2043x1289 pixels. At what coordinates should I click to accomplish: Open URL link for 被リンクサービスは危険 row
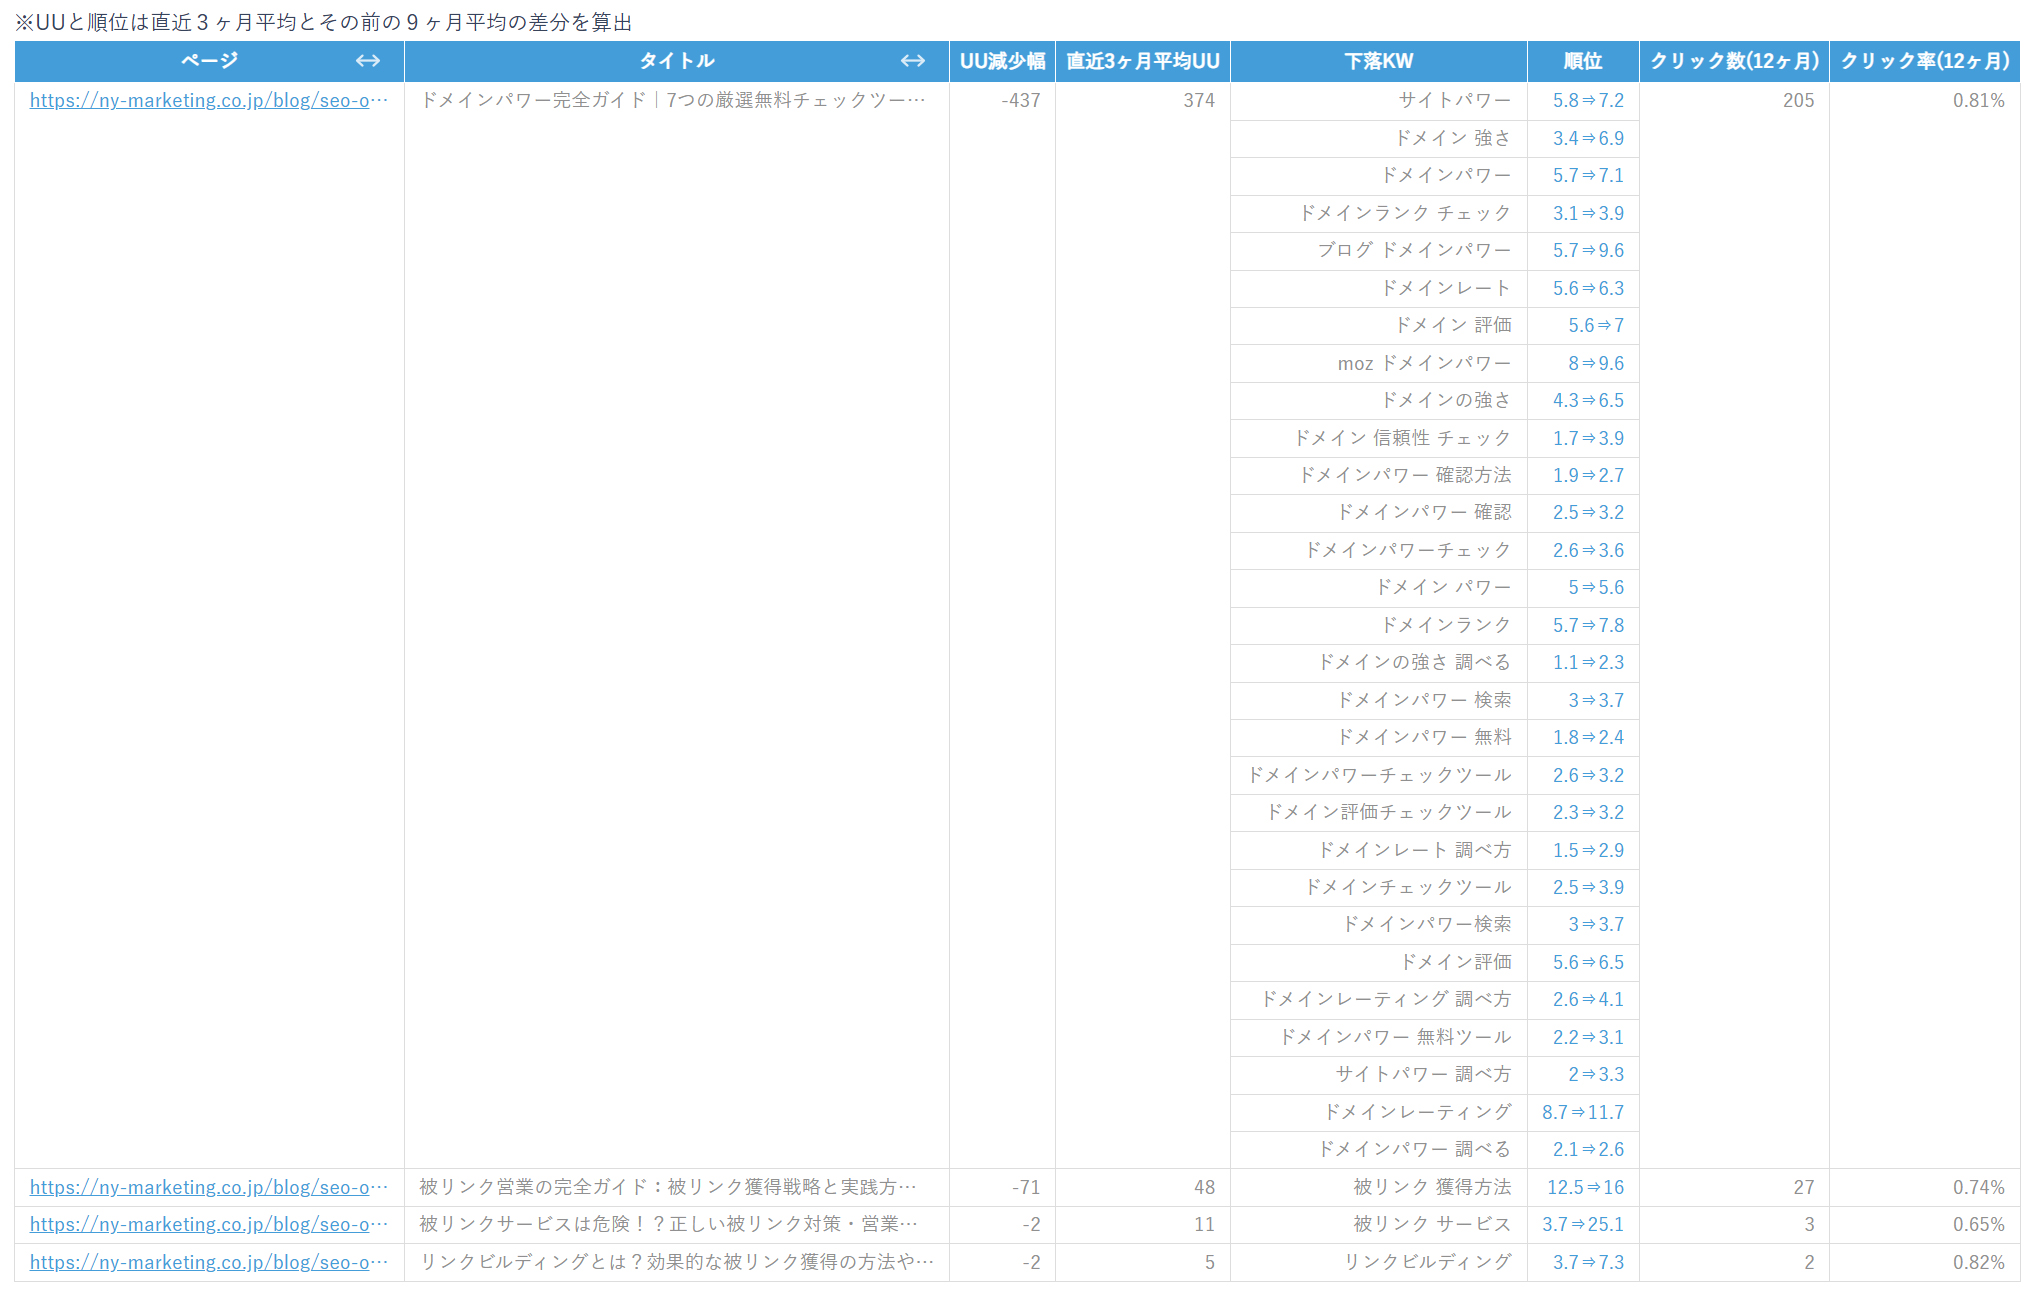(208, 1224)
